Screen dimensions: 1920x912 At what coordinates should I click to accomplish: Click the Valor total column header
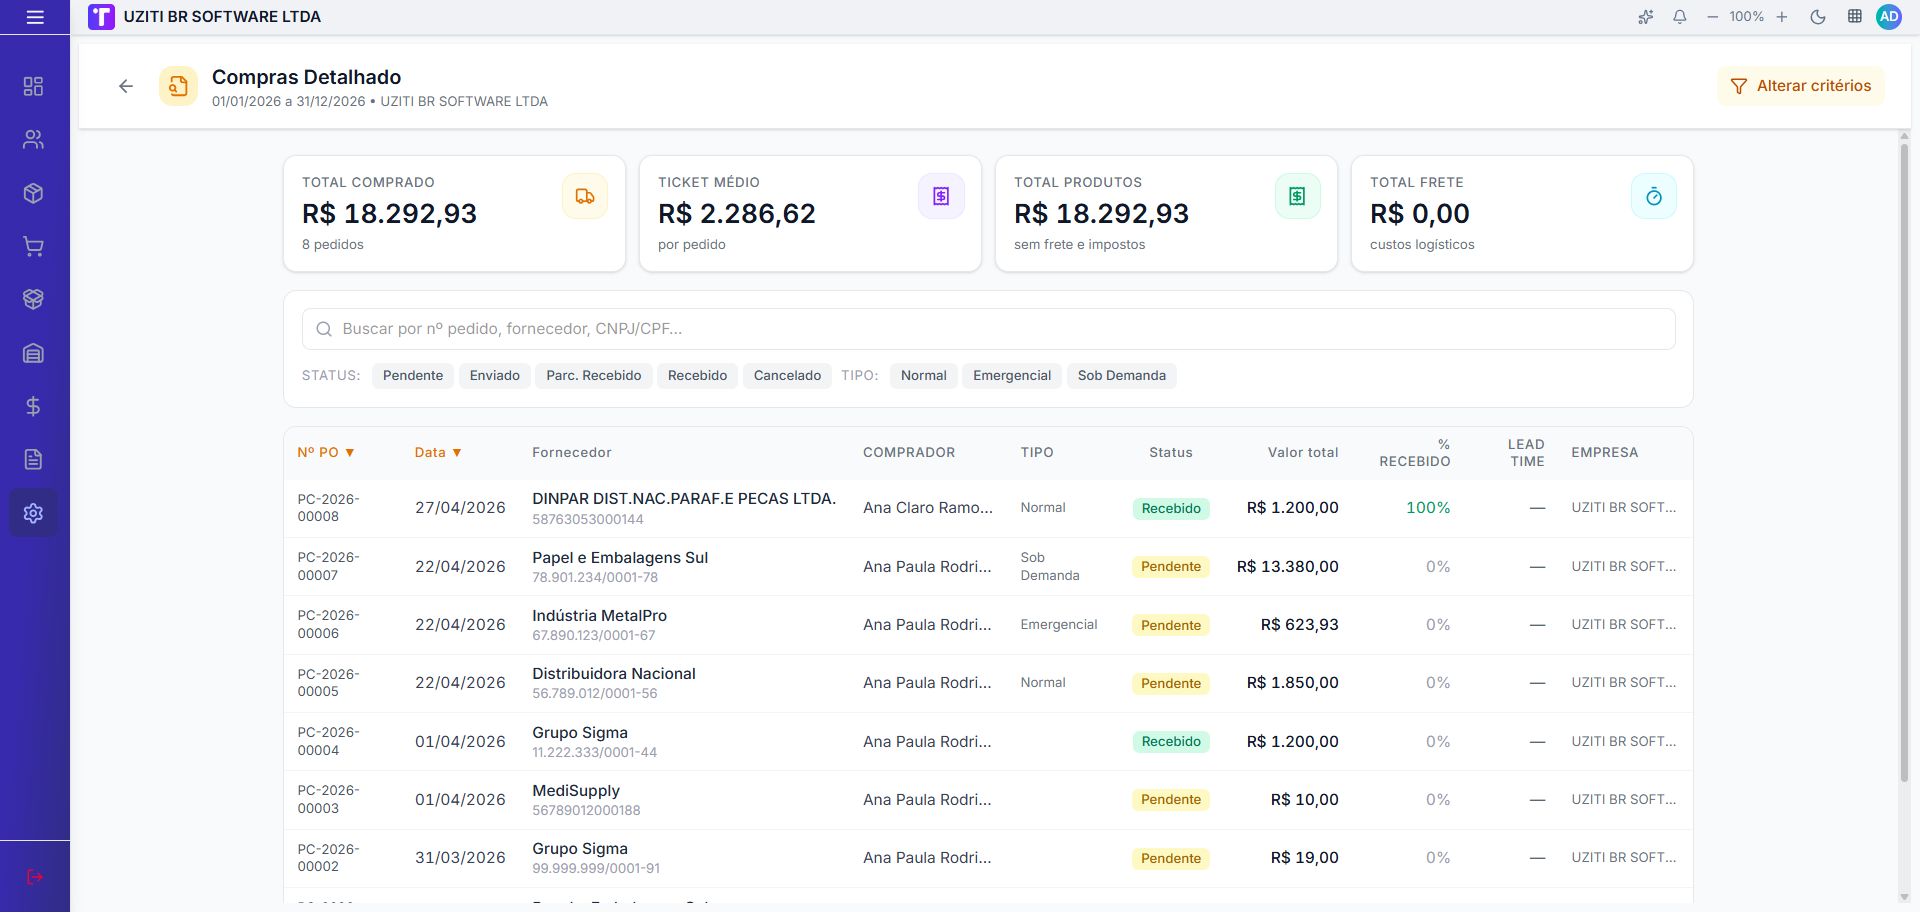click(1303, 453)
